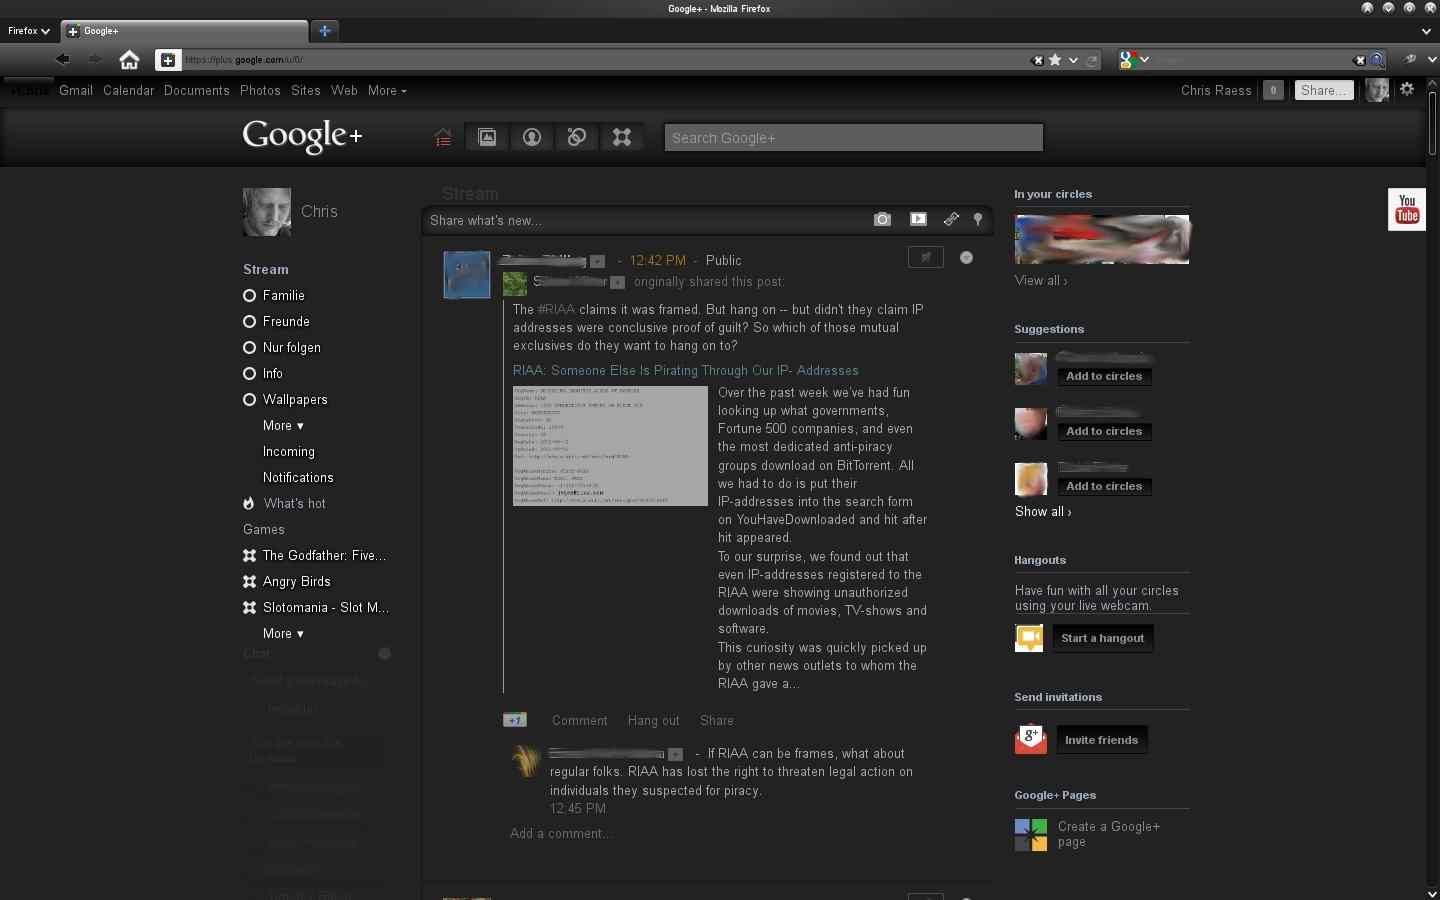This screenshot has width=1440, height=900.
Task: Go back in browser history
Action: [62, 59]
